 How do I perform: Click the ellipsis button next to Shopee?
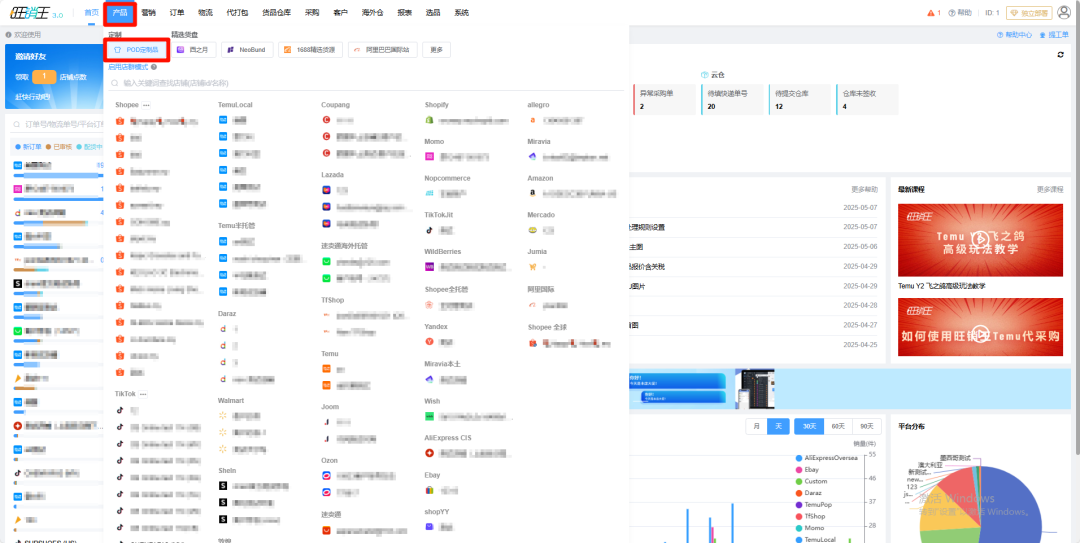[x=146, y=105]
